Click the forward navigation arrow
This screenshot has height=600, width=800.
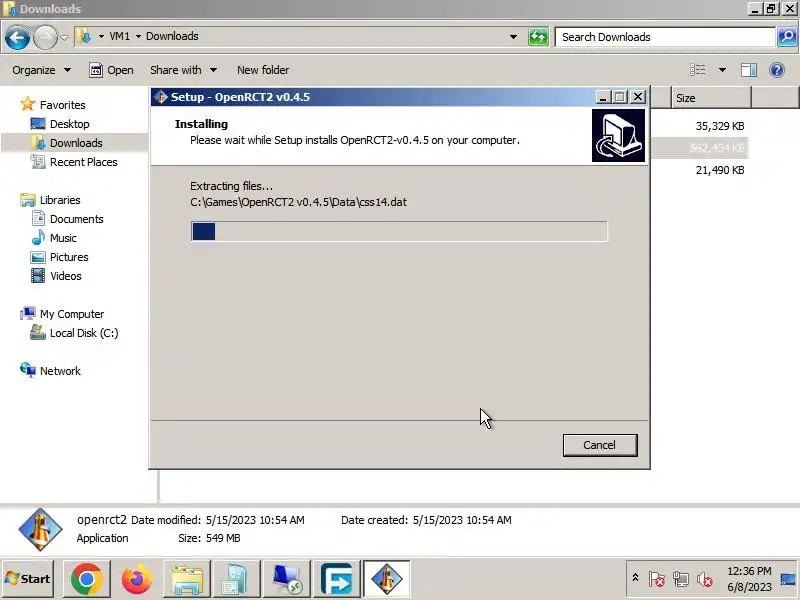pyautogui.click(x=45, y=37)
